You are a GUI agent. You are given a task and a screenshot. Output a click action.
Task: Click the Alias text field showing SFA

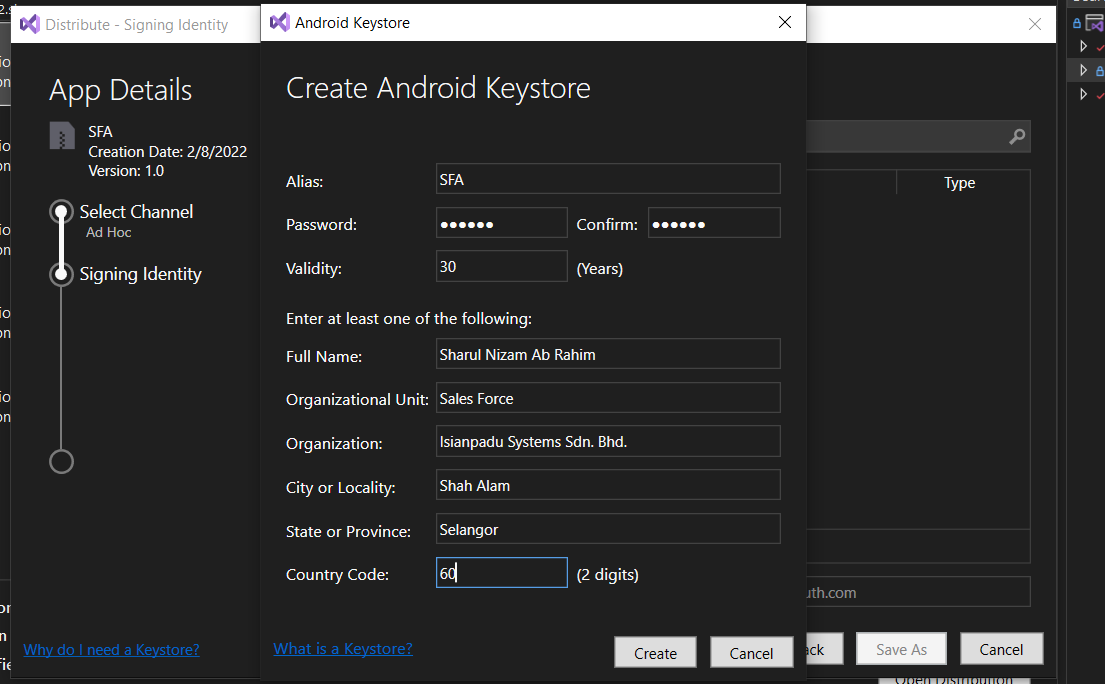(x=607, y=178)
